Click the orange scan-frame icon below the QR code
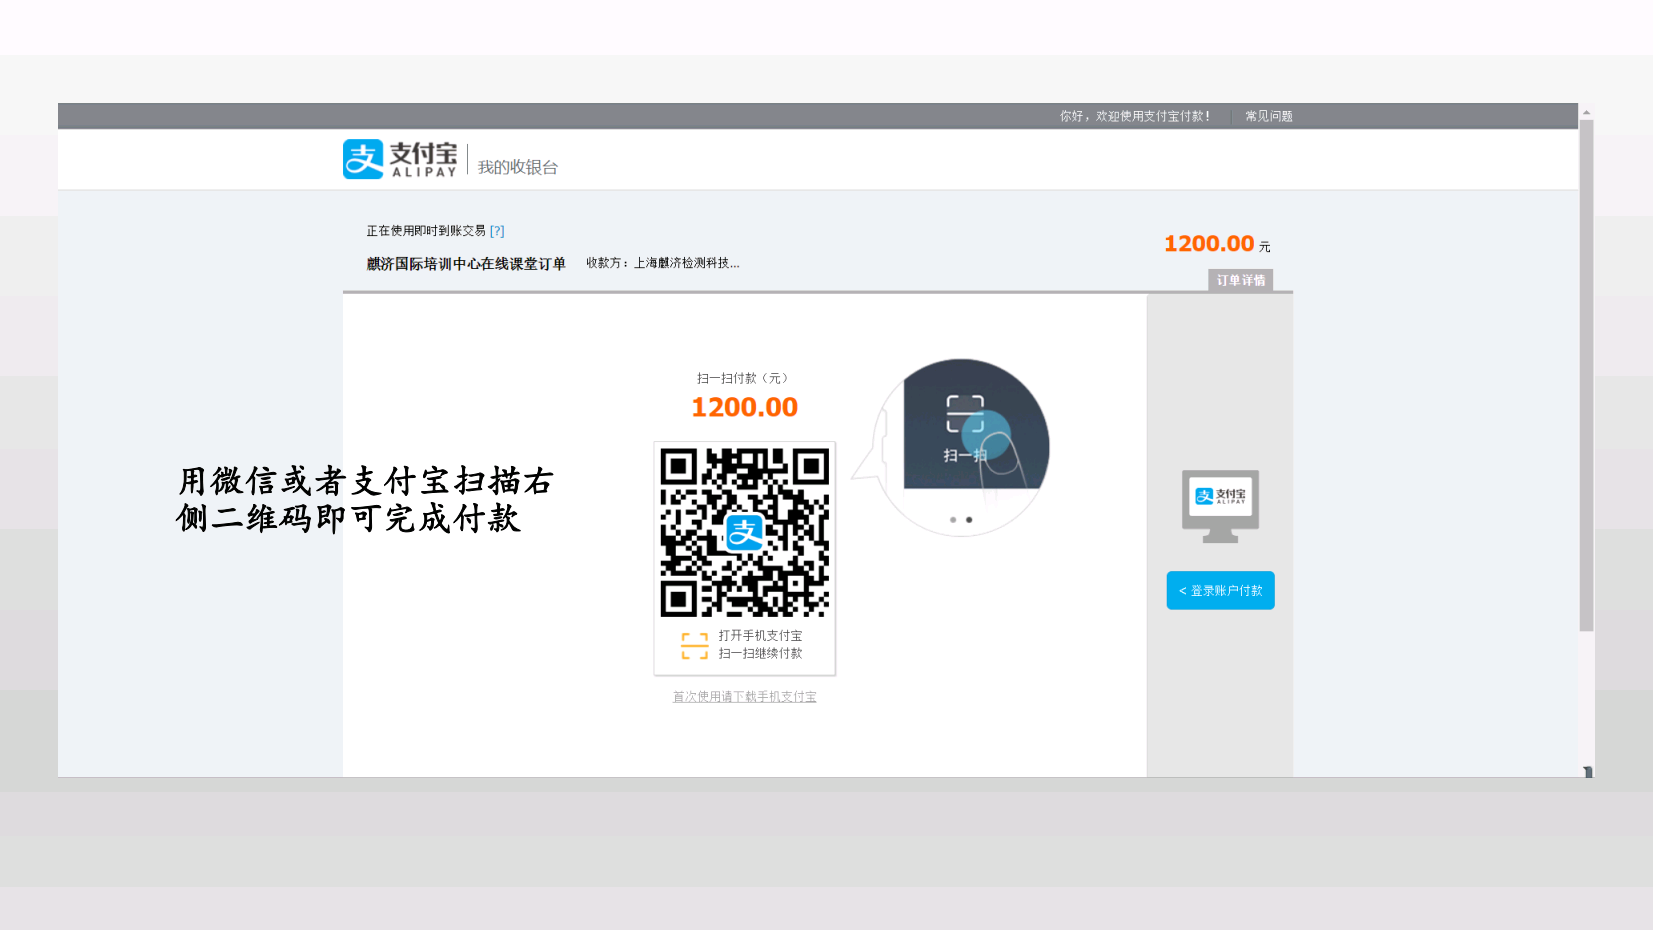 pyautogui.click(x=694, y=645)
